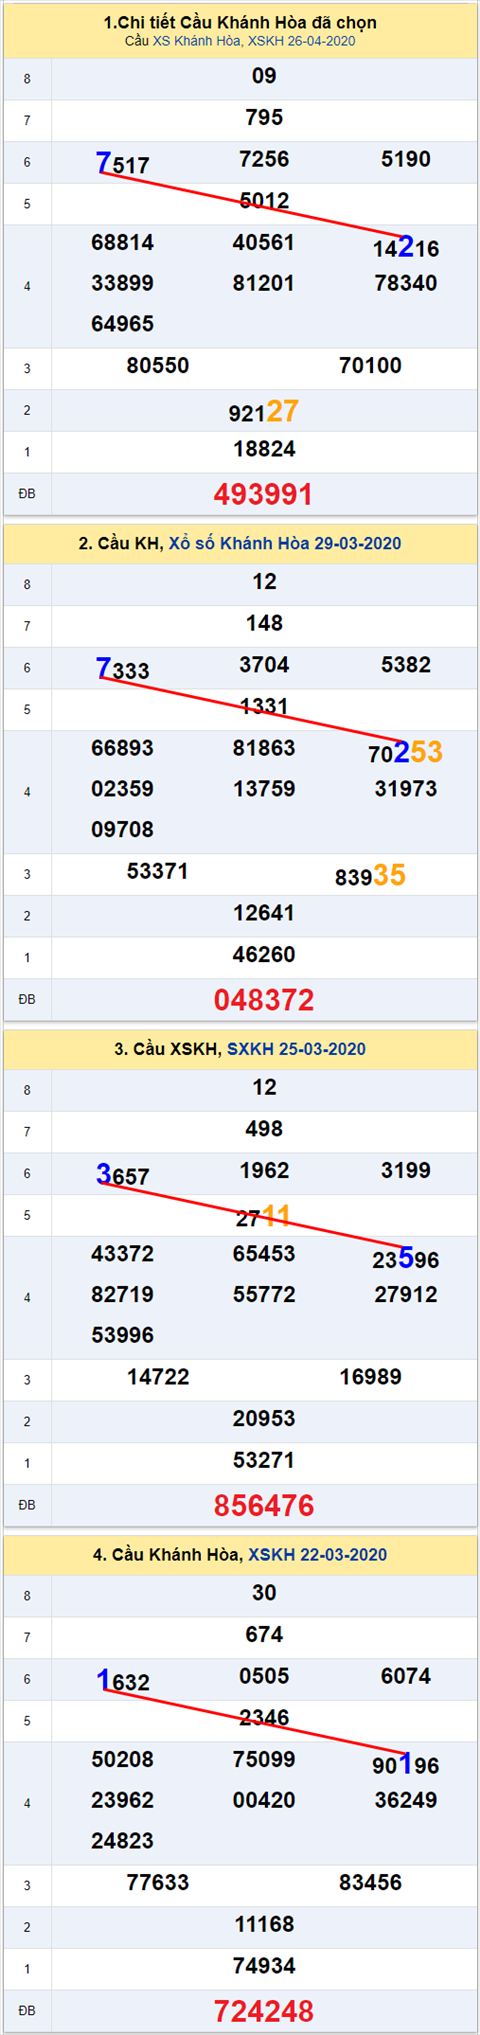
Task: Click second prize 92127
Action: tap(263, 411)
